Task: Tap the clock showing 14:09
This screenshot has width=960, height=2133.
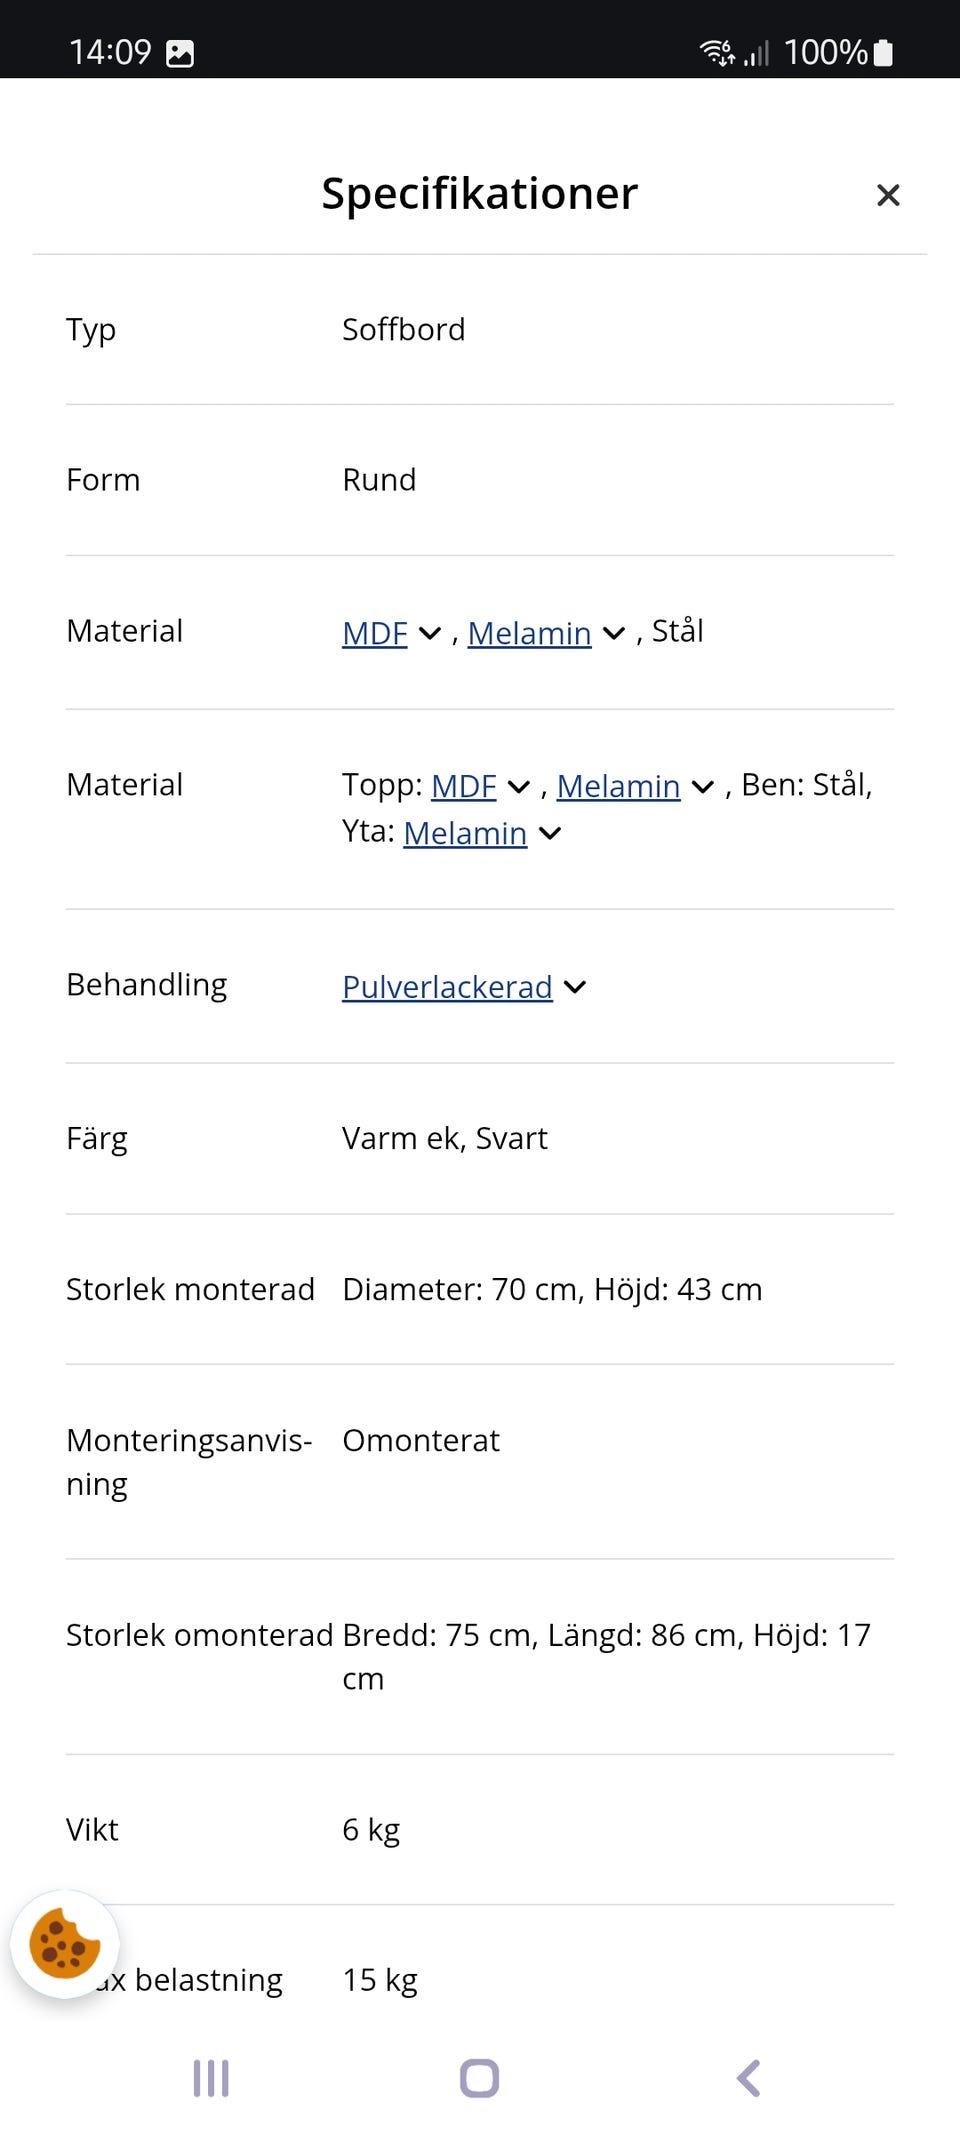Action: pyautogui.click(x=110, y=52)
